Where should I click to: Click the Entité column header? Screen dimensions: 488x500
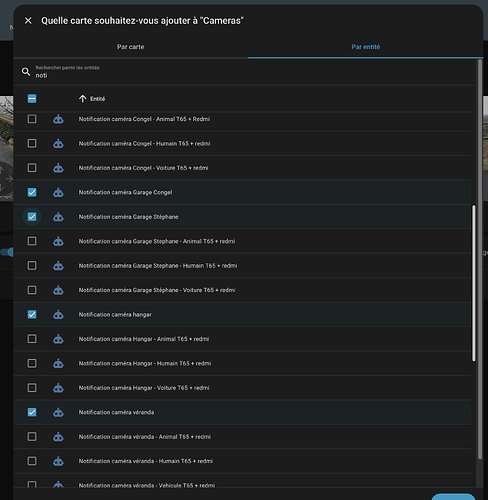[x=97, y=99]
